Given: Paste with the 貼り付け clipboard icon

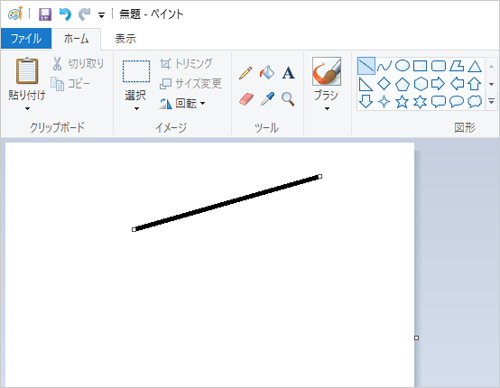Looking at the screenshot, I should (x=27, y=71).
